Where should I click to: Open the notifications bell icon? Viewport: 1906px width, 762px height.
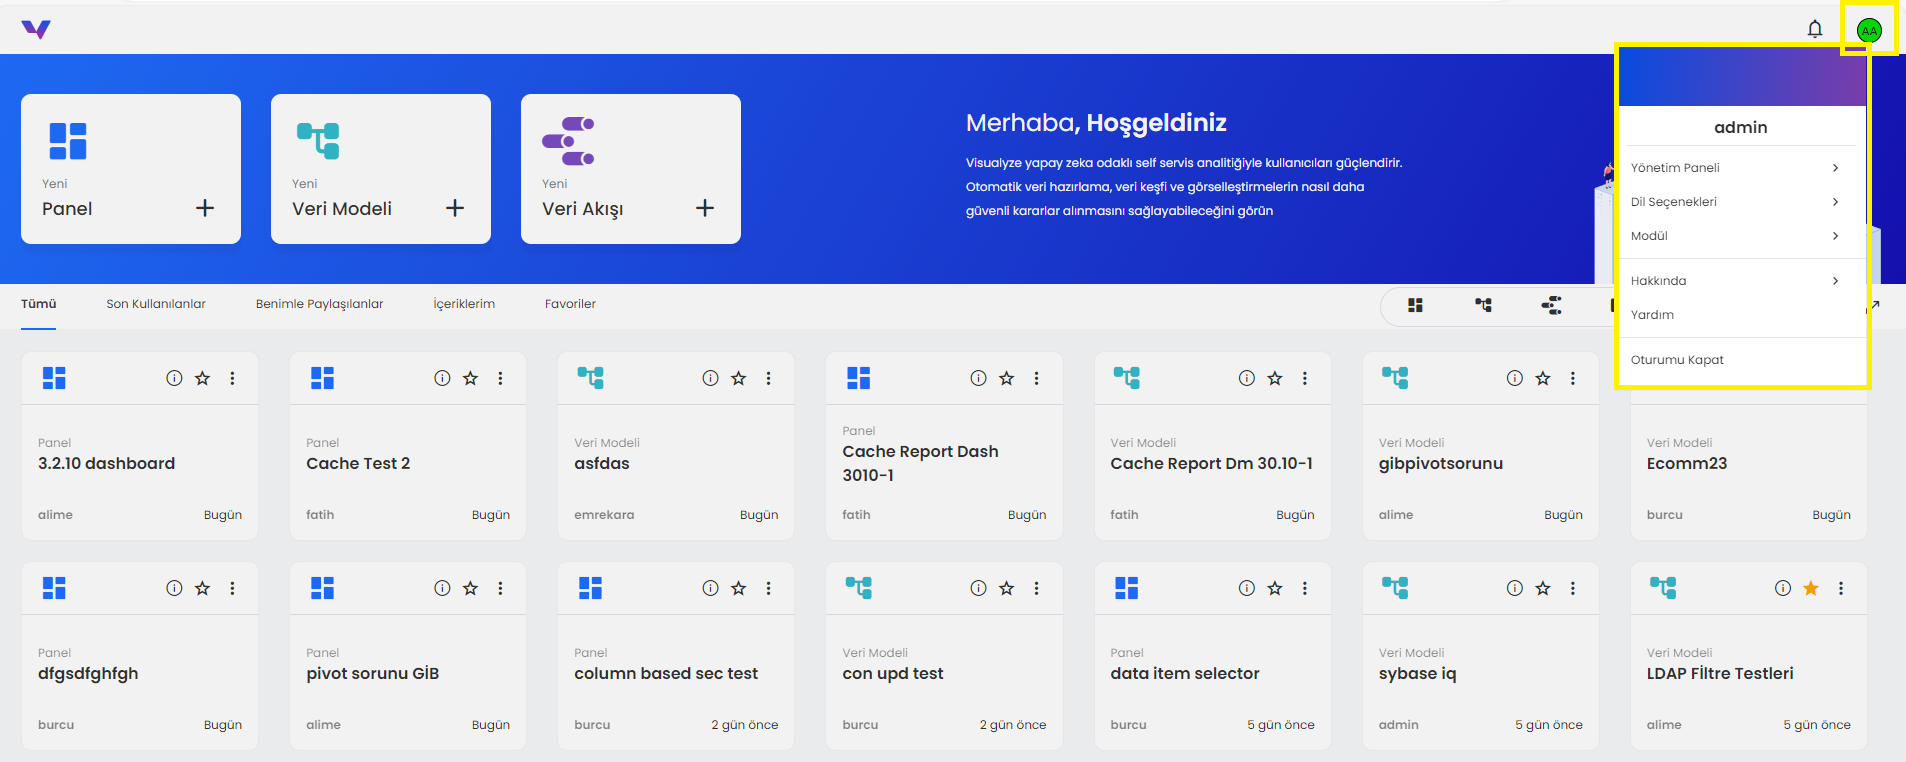tap(1814, 29)
